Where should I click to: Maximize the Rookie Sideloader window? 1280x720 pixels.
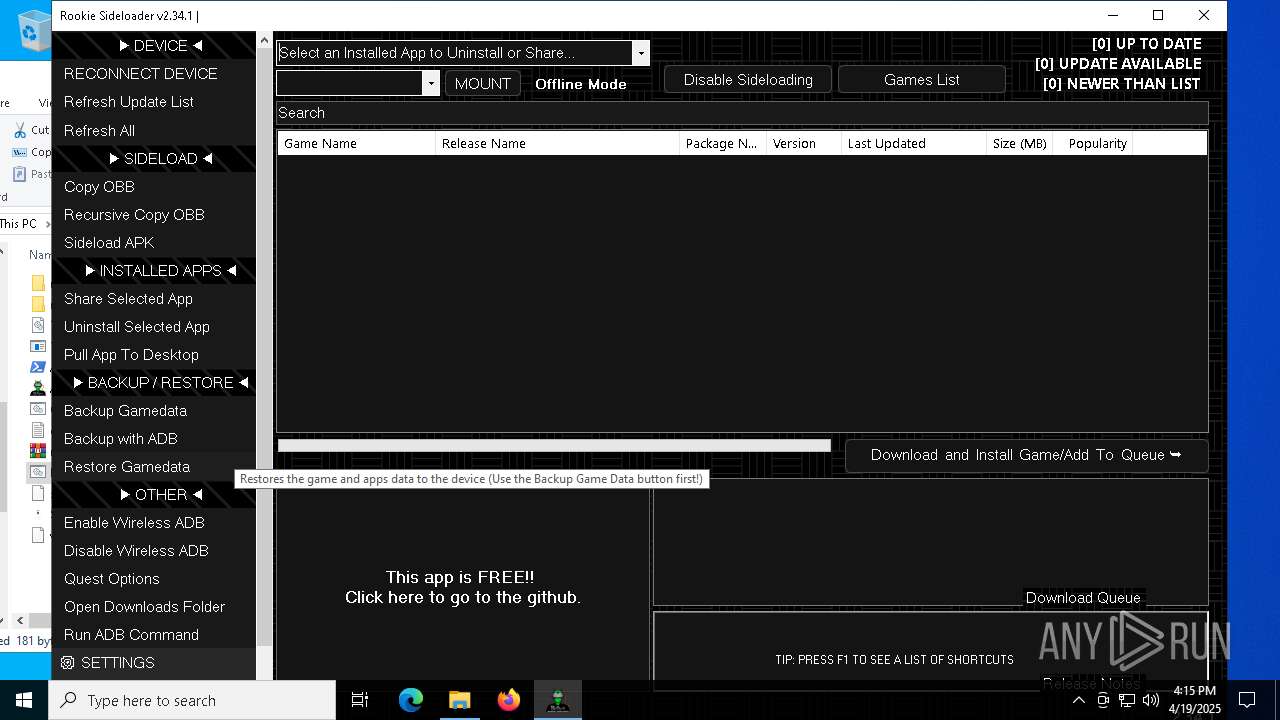click(x=1158, y=15)
